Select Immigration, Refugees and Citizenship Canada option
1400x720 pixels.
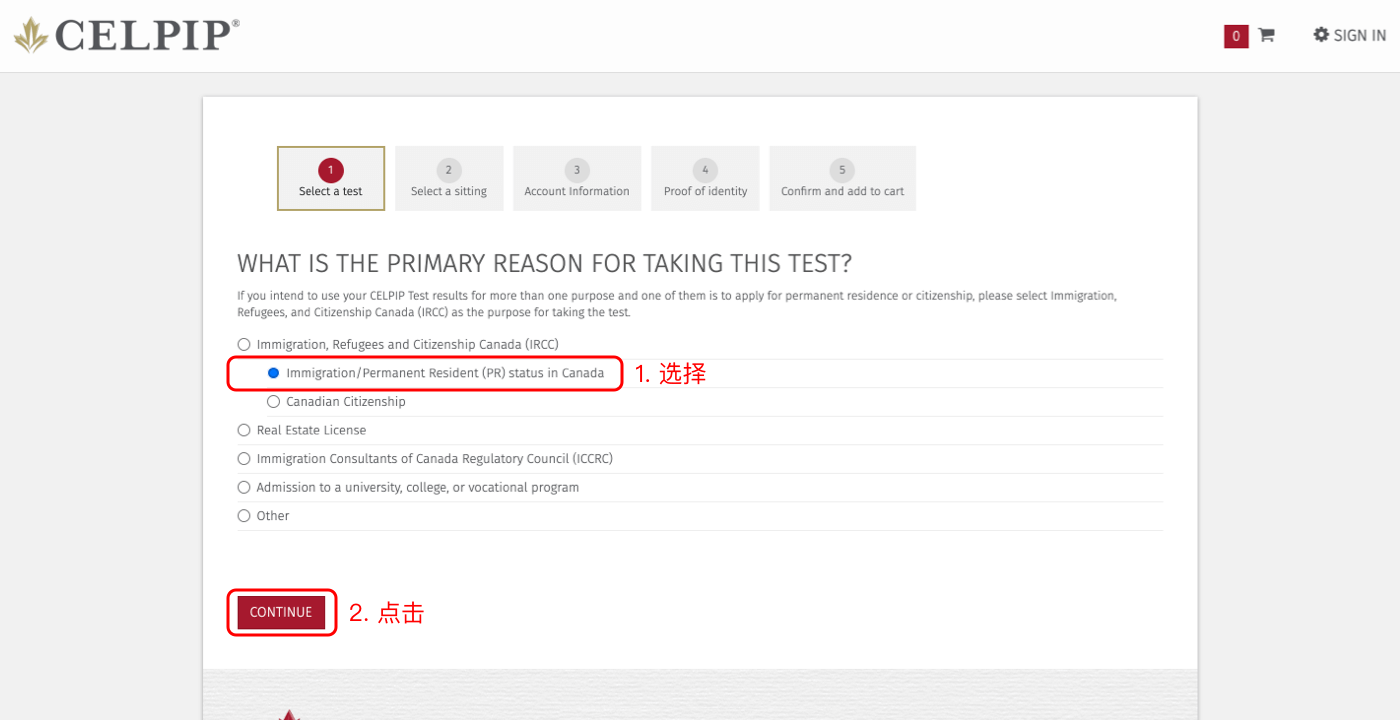[244, 345]
